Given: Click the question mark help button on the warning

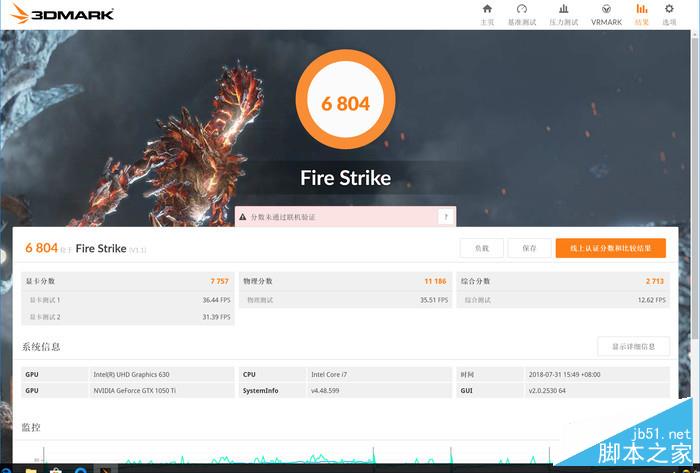Looking at the screenshot, I should tap(446, 217).
